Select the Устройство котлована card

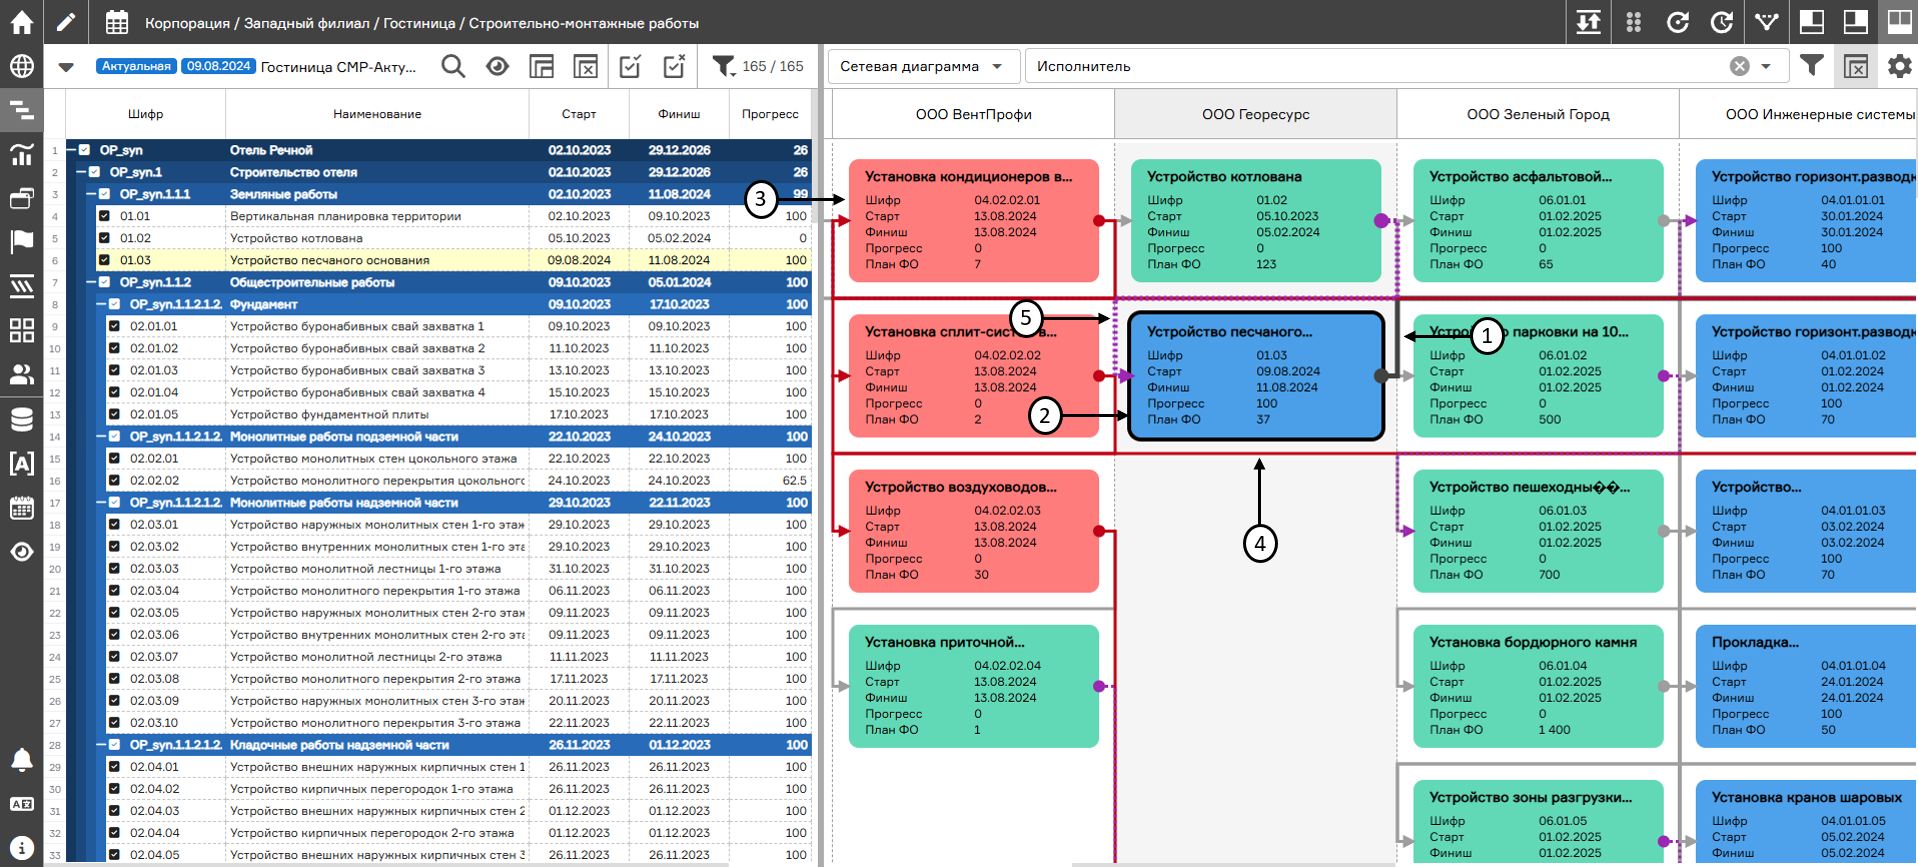click(x=1256, y=220)
